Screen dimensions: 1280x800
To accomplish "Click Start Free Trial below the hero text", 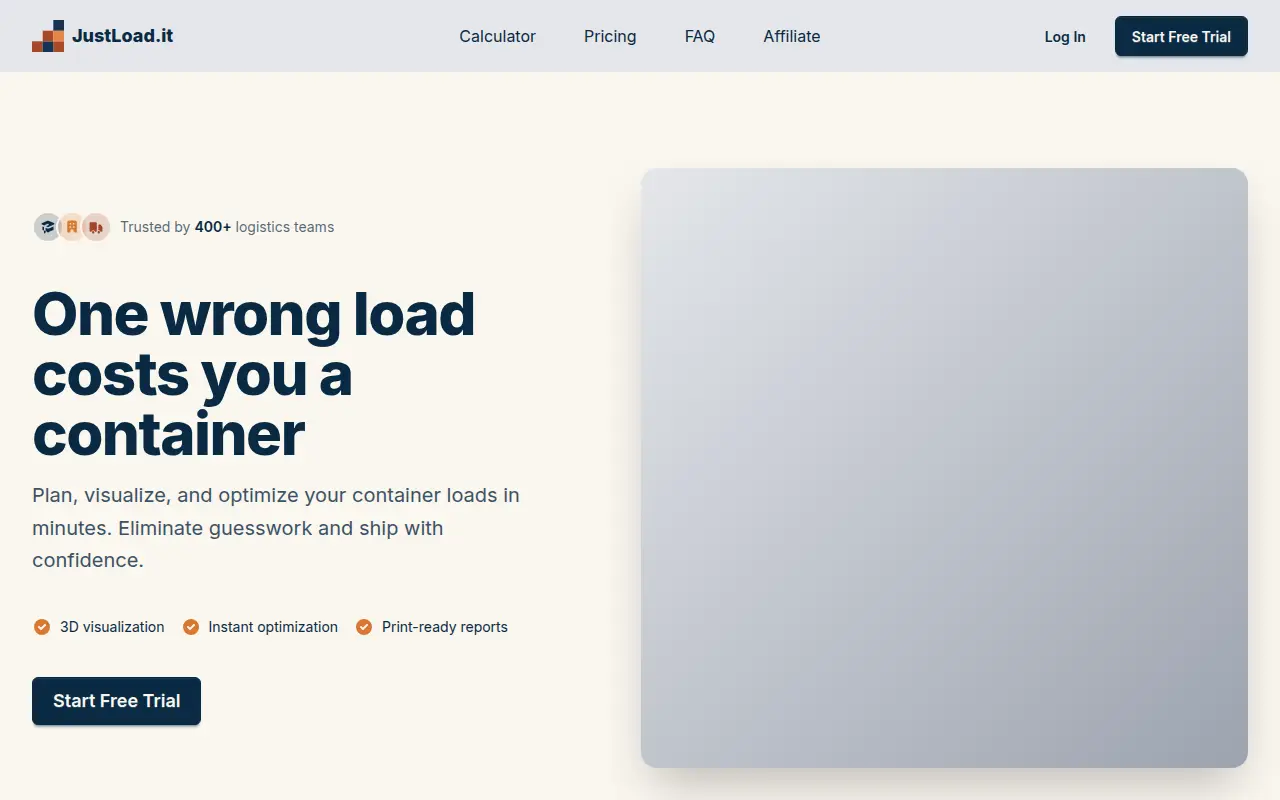I will [x=116, y=701].
